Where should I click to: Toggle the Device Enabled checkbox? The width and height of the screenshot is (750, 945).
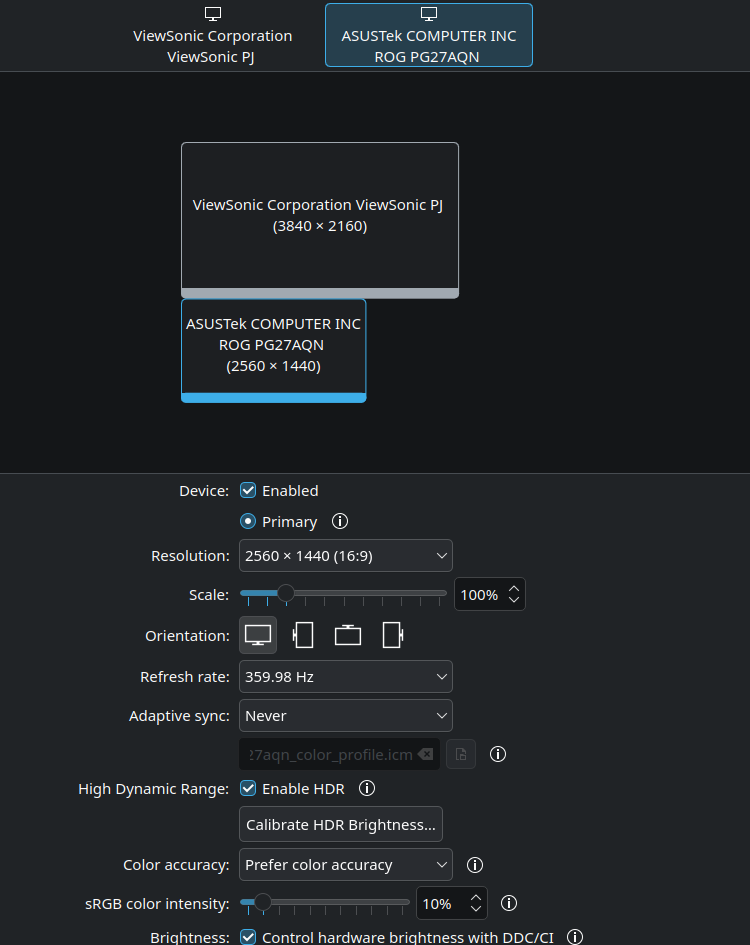(248, 491)
